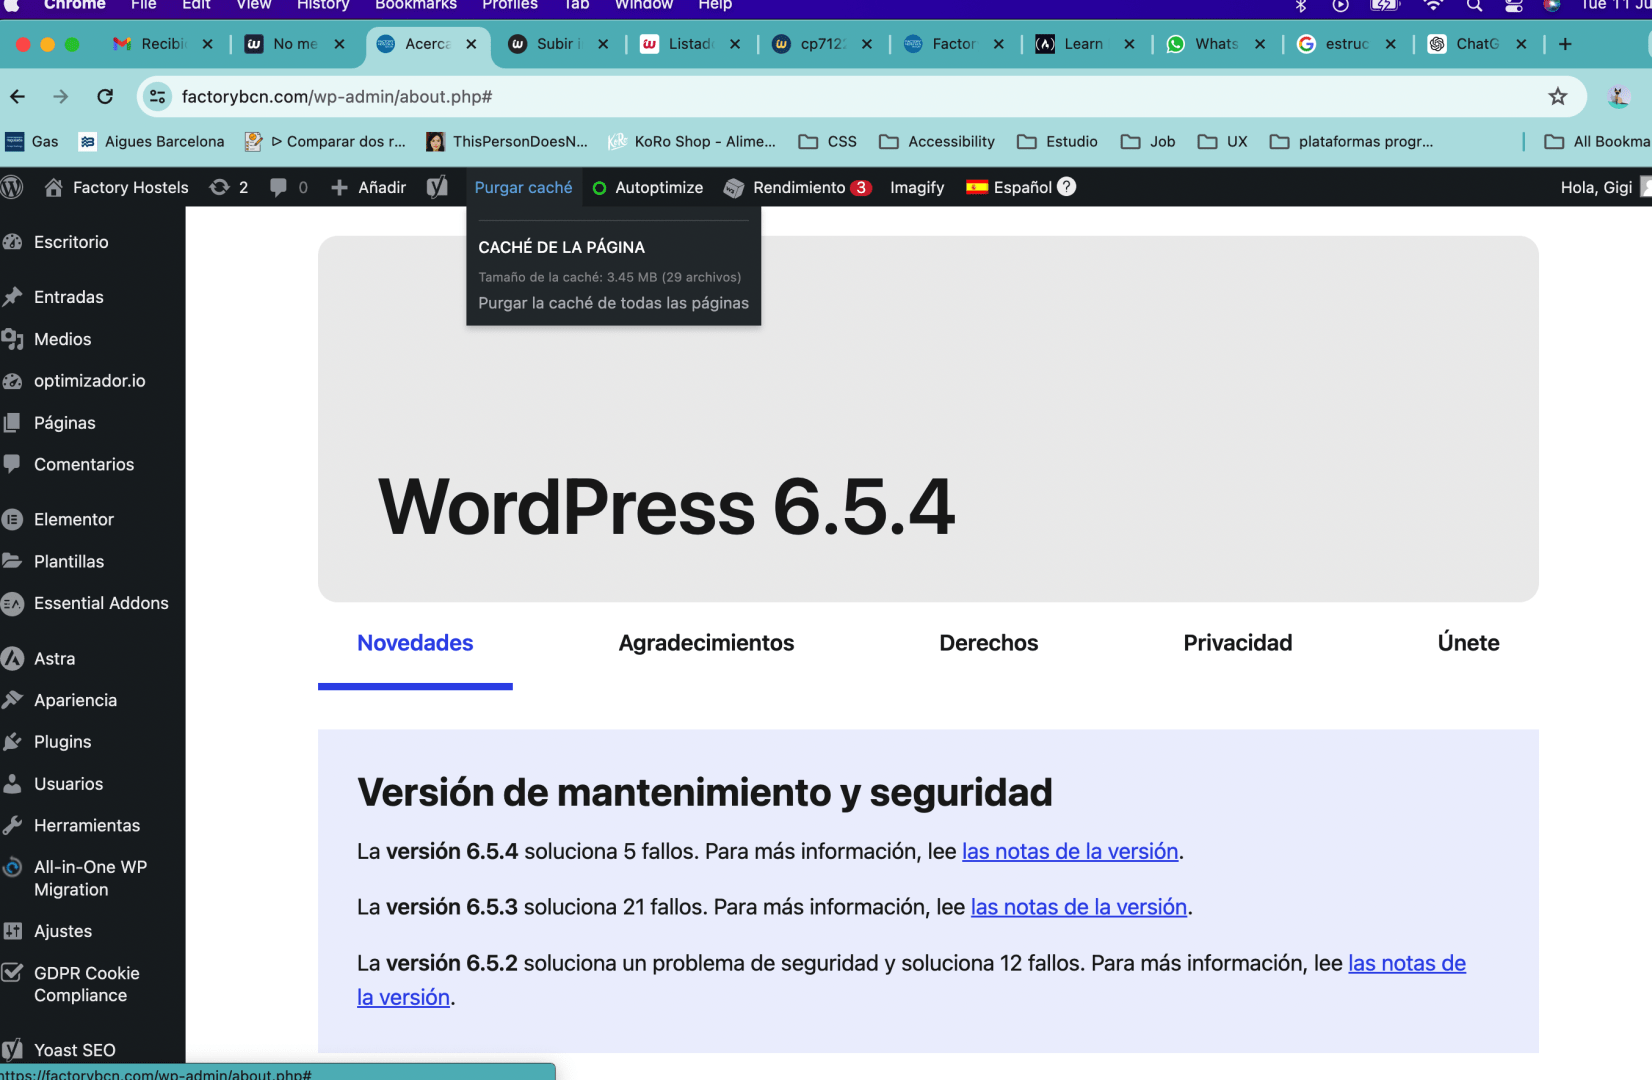Switch to Agradecimientos tab
1652x1080 pixels.
click(x=706, y=643)
